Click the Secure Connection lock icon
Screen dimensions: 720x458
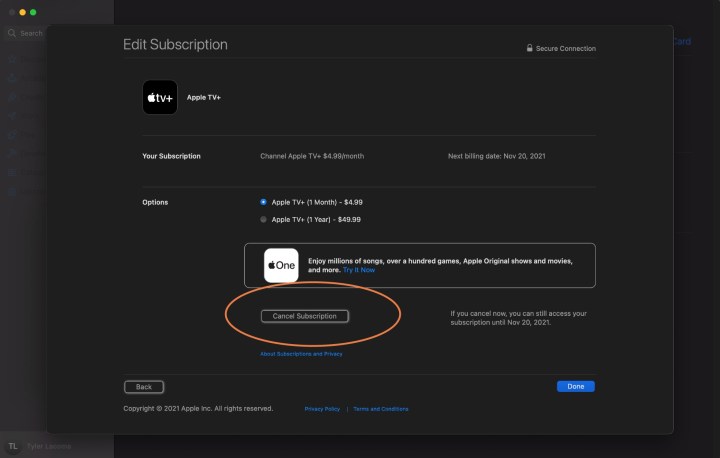click(529, 48)
